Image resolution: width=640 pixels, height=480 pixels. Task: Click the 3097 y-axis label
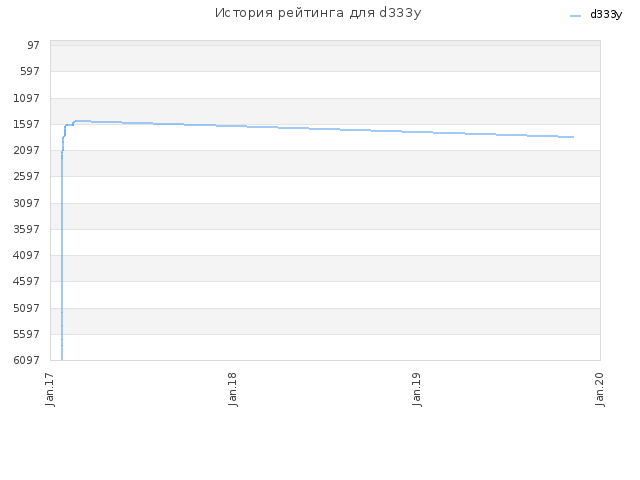click(x=27, y=203)
